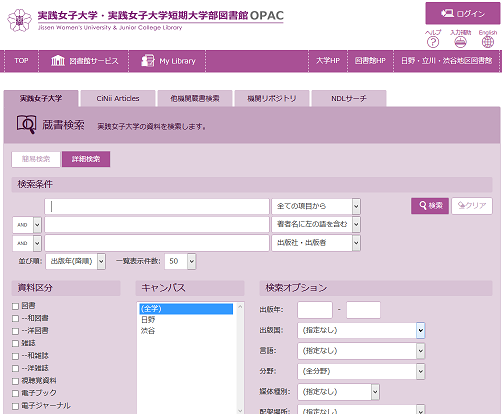This screenshot has height=416, width=502.
Task: Open the 出版社・出版者 field dropdown
Action: coord(316,243)
